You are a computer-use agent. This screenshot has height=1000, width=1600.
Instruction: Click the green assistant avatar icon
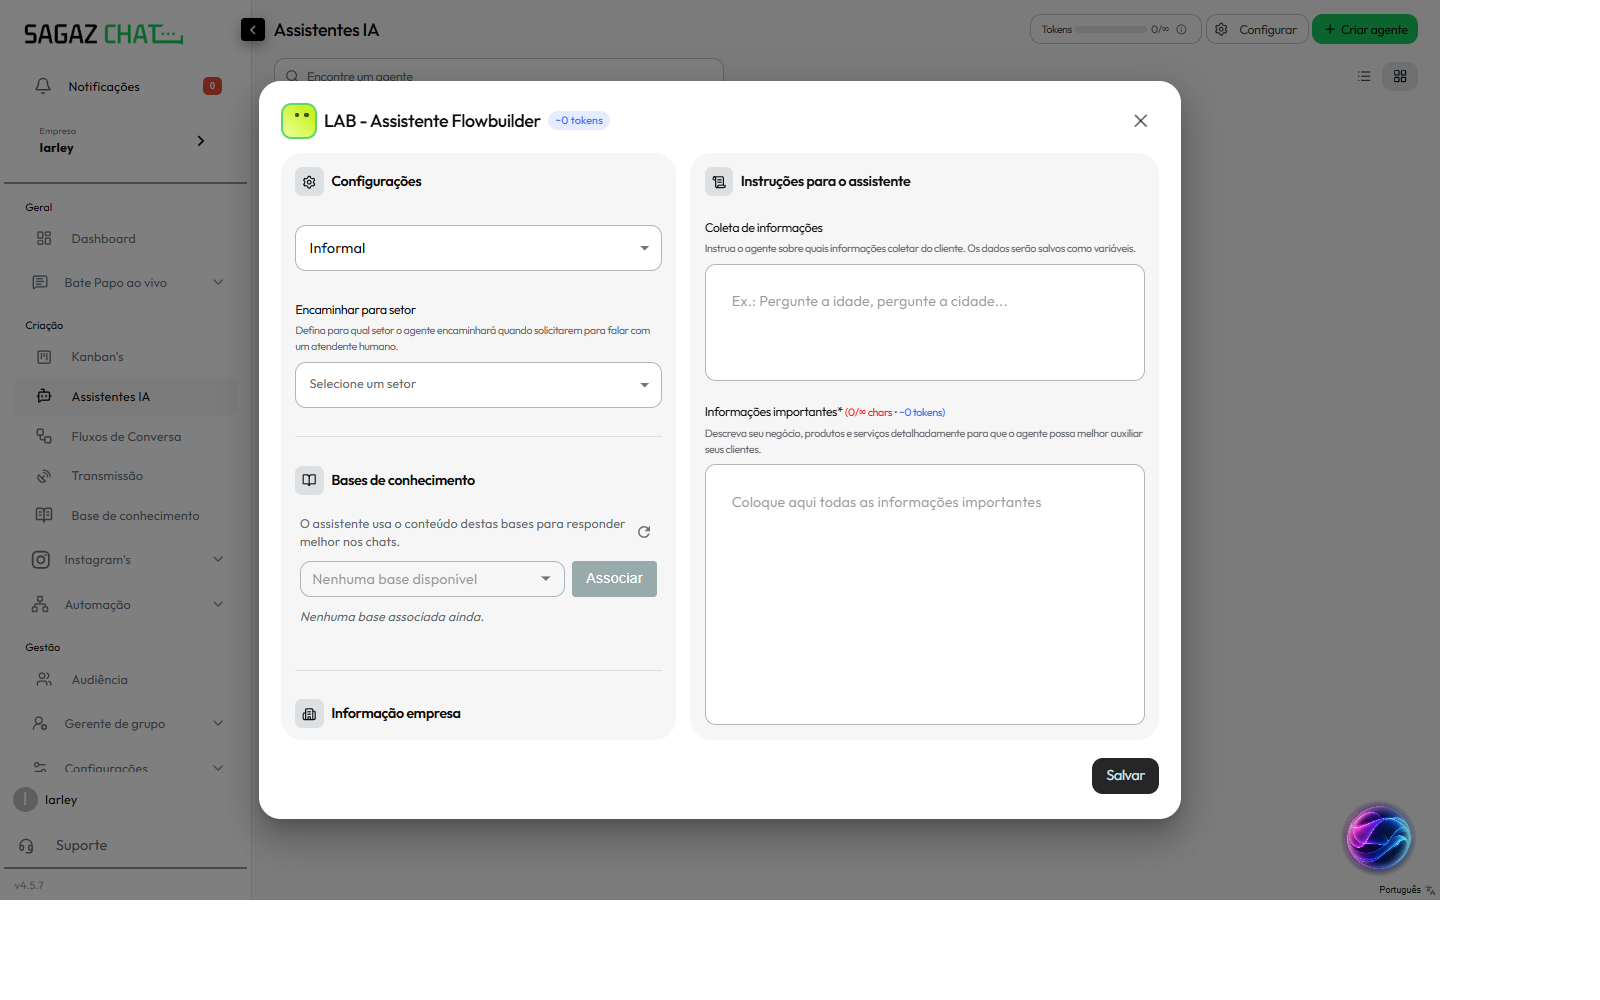(299, 121)
